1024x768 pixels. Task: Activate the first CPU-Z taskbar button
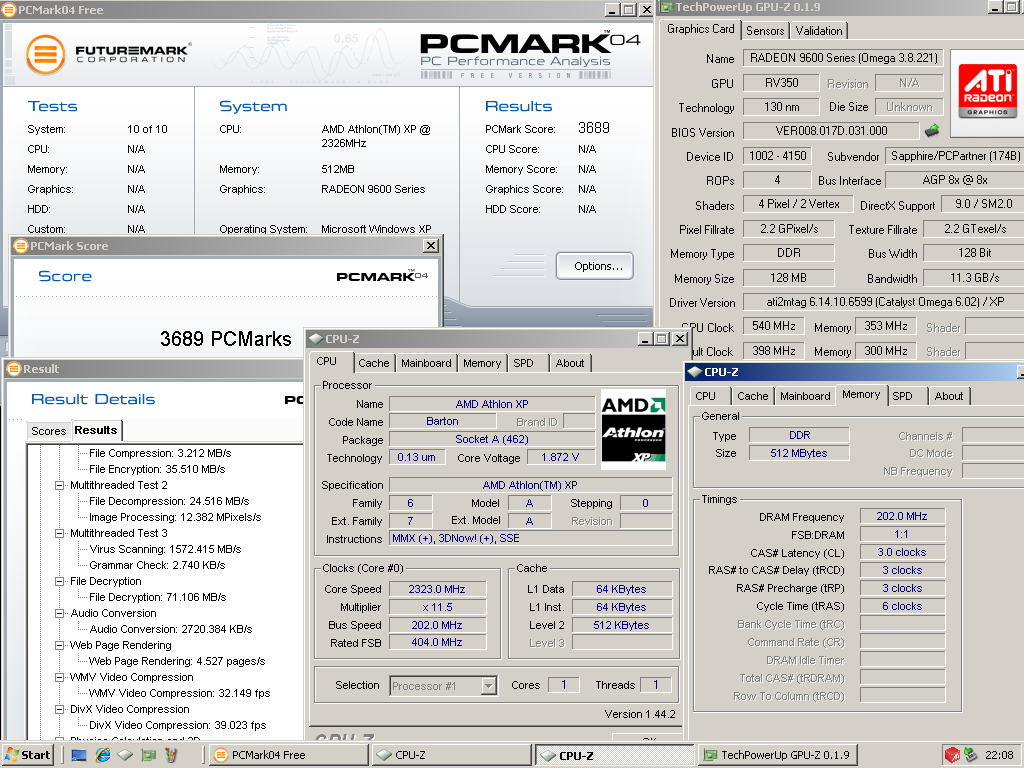point(453,755)
